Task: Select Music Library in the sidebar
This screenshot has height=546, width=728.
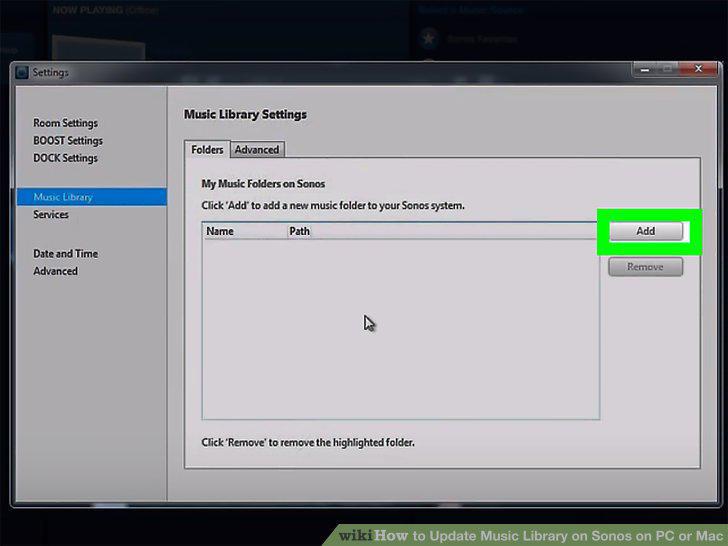Action: 92,197
